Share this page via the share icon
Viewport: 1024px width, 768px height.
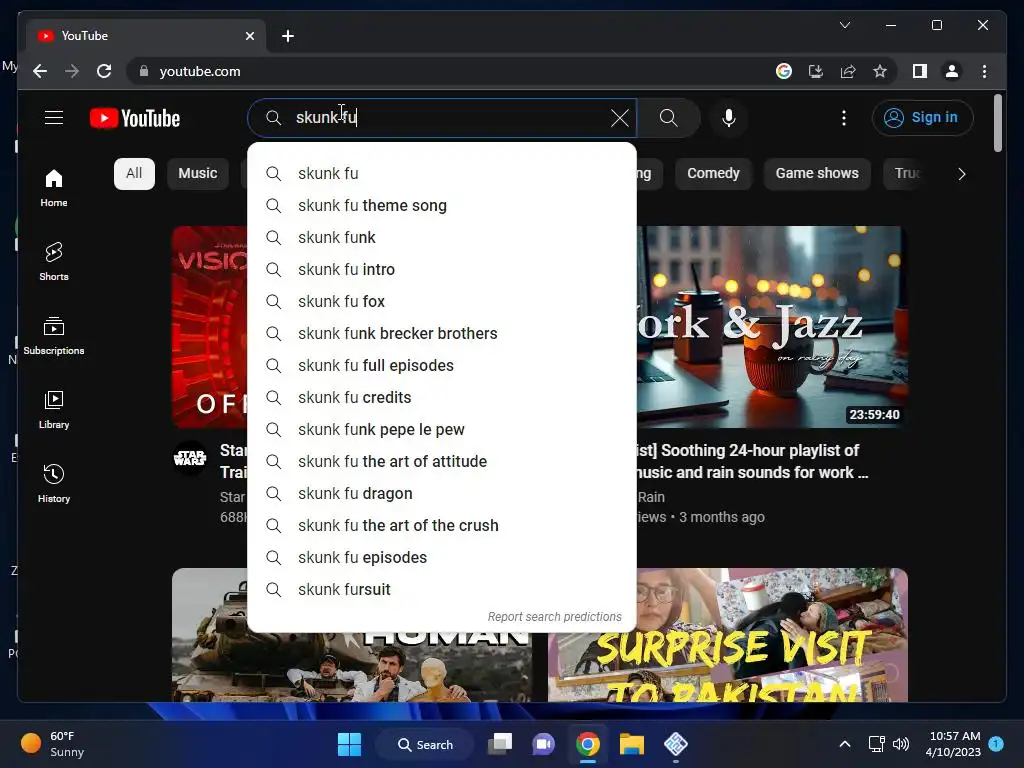pos(848,71)
